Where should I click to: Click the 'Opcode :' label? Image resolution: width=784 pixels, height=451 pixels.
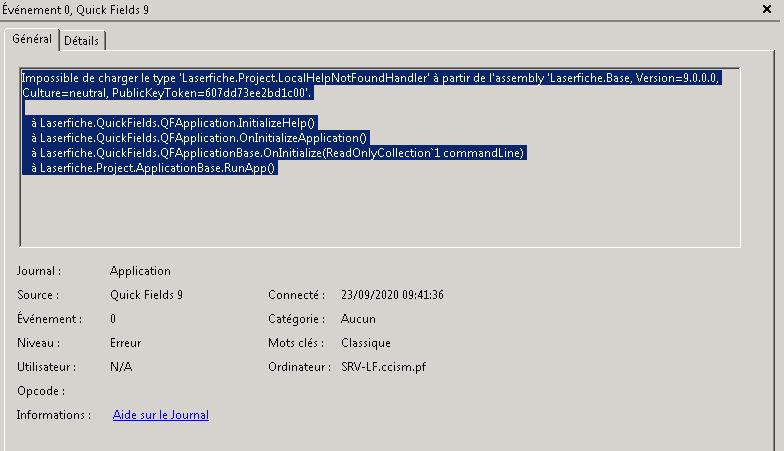click(41, 391)
